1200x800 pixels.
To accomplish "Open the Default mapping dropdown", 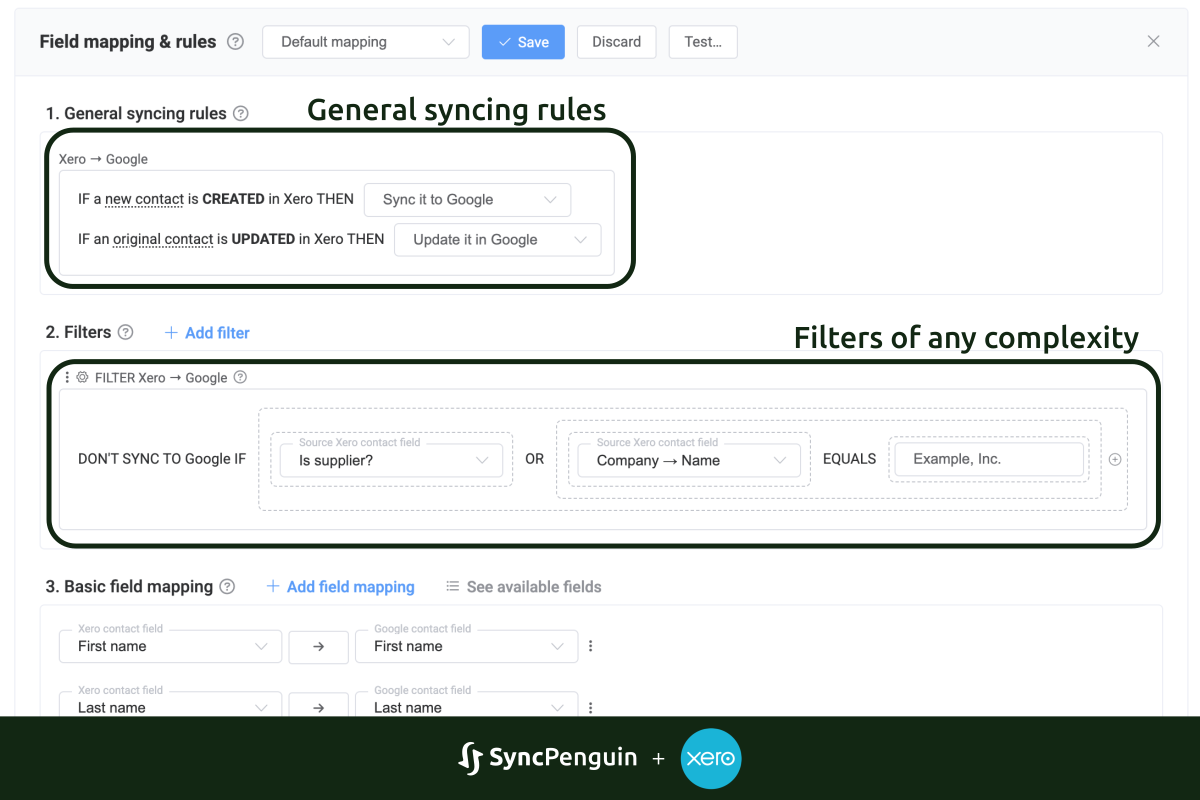I will (365, 42).
